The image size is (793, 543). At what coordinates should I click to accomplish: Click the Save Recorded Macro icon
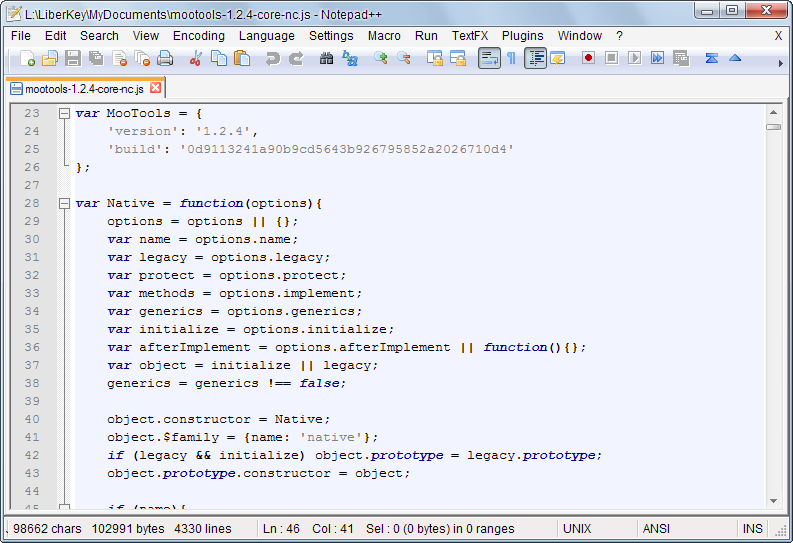coord(681,59)
